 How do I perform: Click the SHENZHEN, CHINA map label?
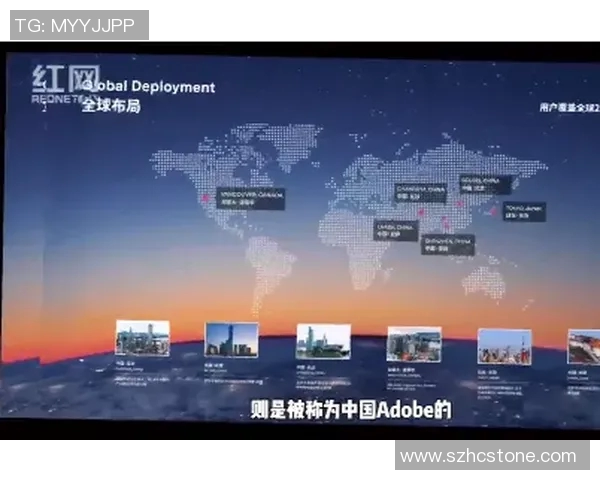click(448, 245)
